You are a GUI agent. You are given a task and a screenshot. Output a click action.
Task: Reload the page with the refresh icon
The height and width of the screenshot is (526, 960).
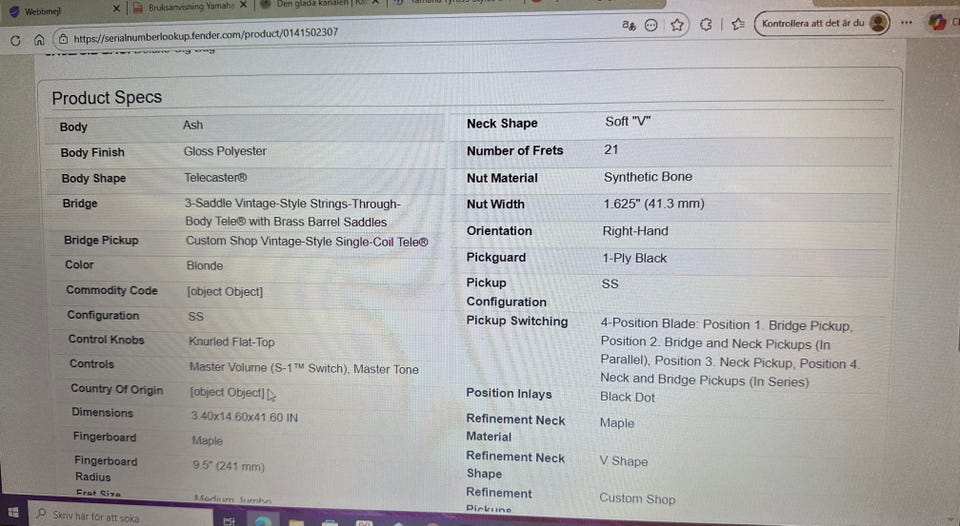(15, 40)
